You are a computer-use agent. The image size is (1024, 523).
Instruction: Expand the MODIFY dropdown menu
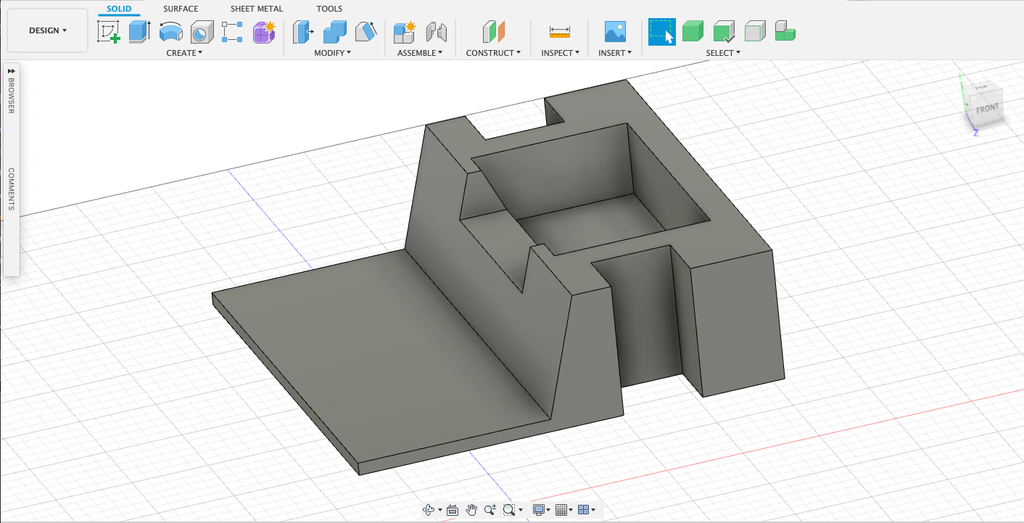coord(332,53)
